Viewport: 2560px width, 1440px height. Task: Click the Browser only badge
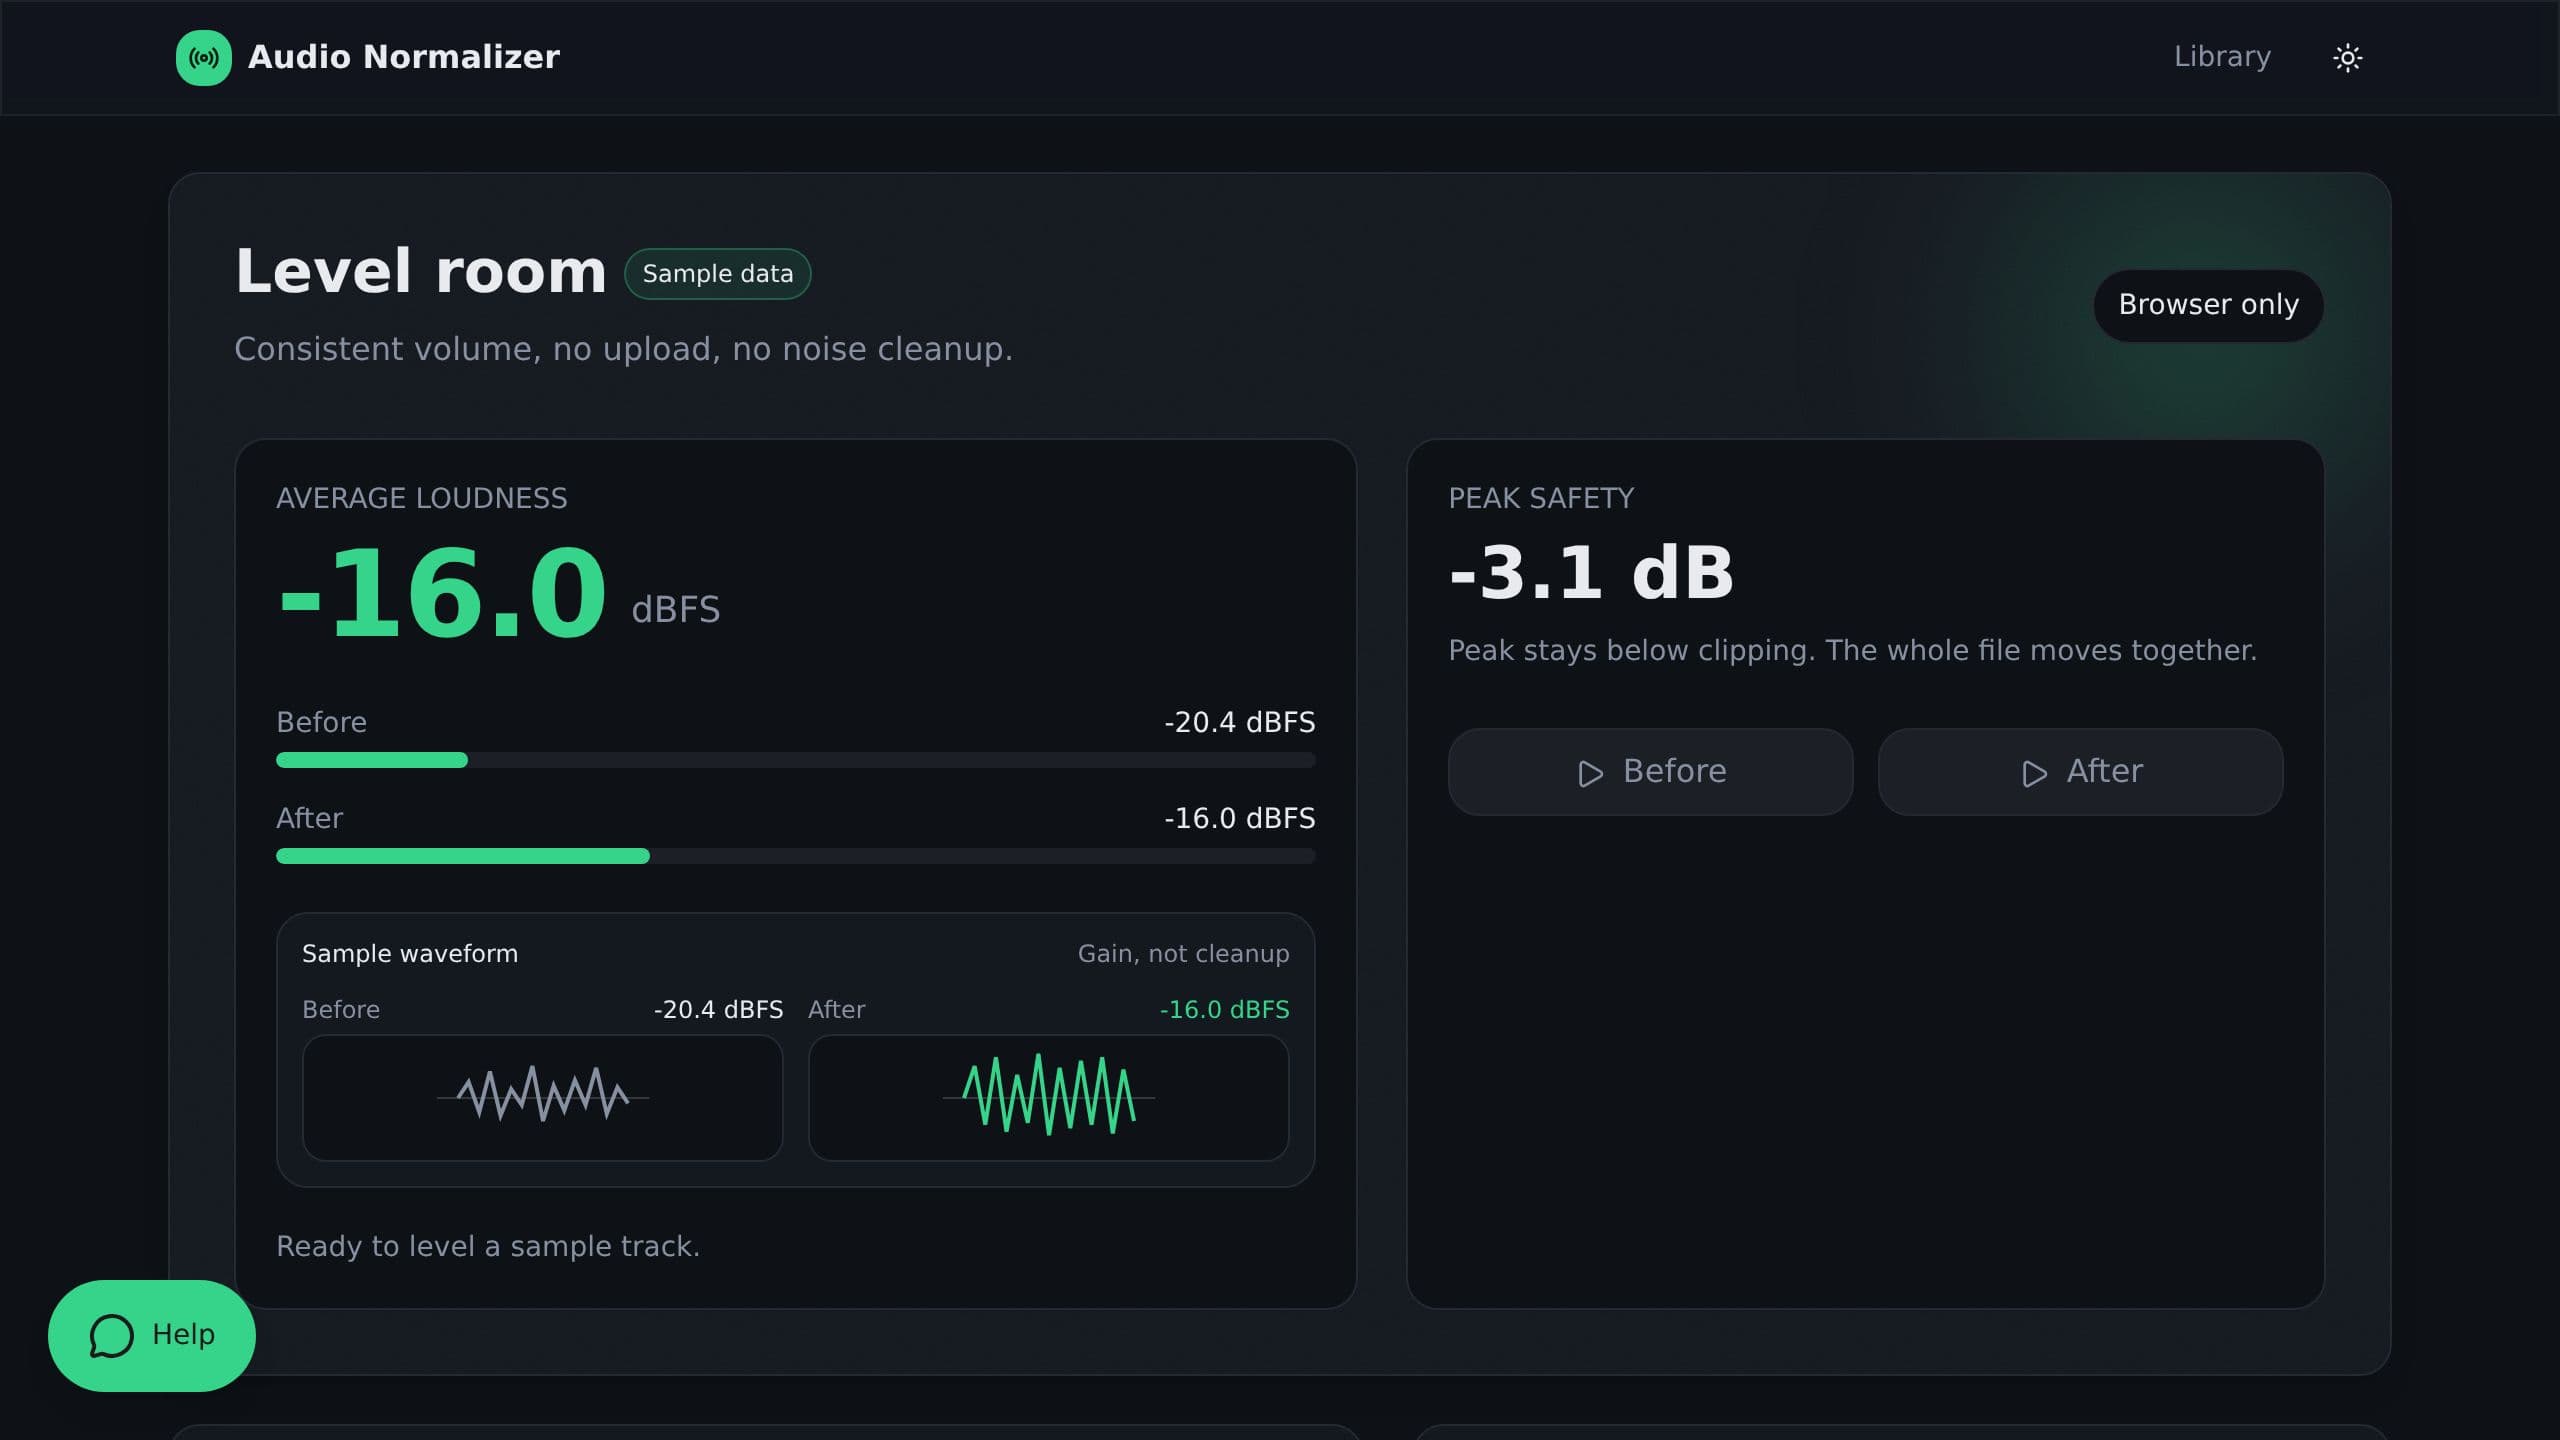[x=2208, y=305]
